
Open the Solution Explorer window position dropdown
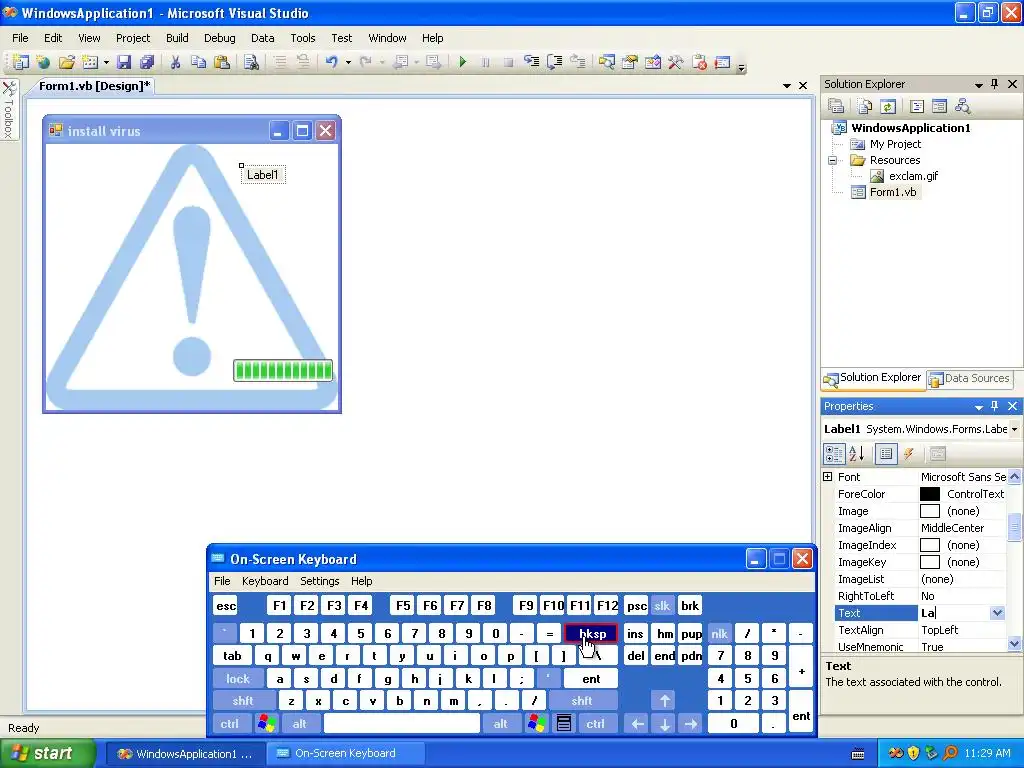978,84
